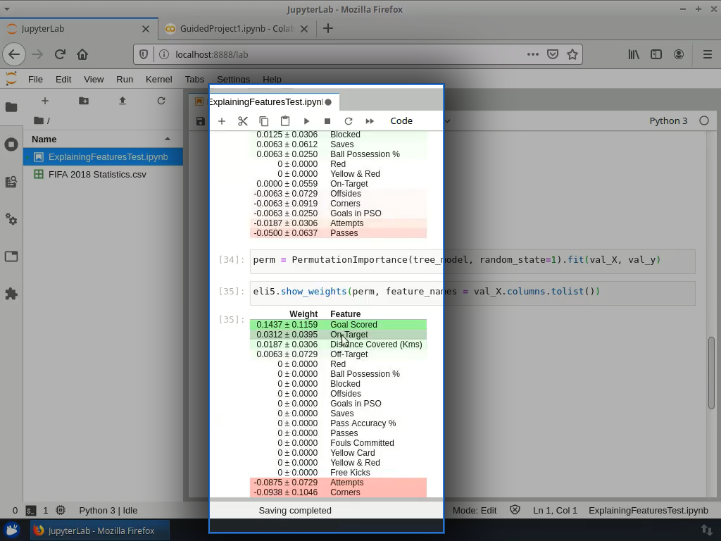Click the kernel status circle indicator
The image size is (721, 541).
tap(704, 121)
